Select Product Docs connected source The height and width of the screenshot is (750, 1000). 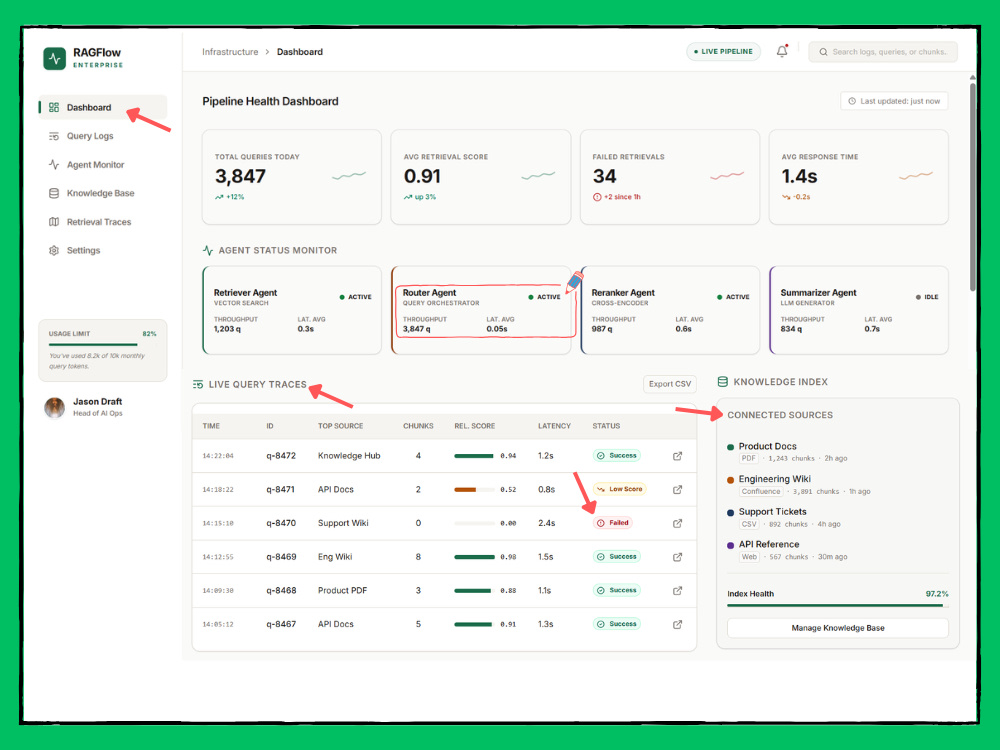pos(837,452)
